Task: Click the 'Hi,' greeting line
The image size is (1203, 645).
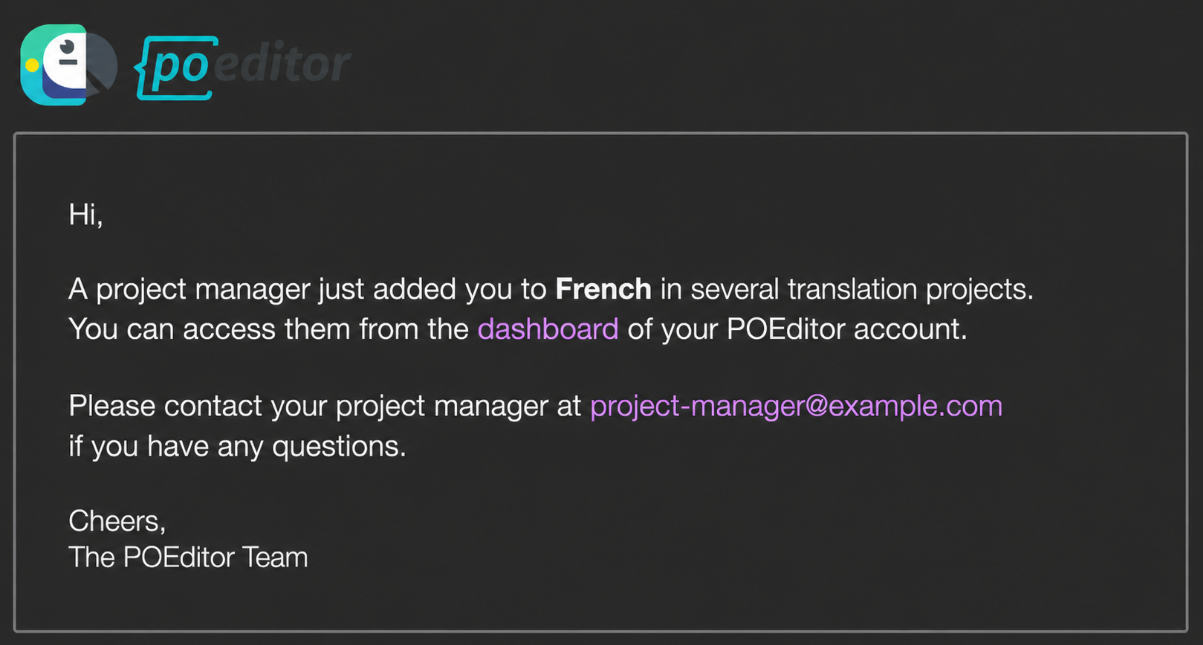Action: pyautogui.click(x=86, y=214)
